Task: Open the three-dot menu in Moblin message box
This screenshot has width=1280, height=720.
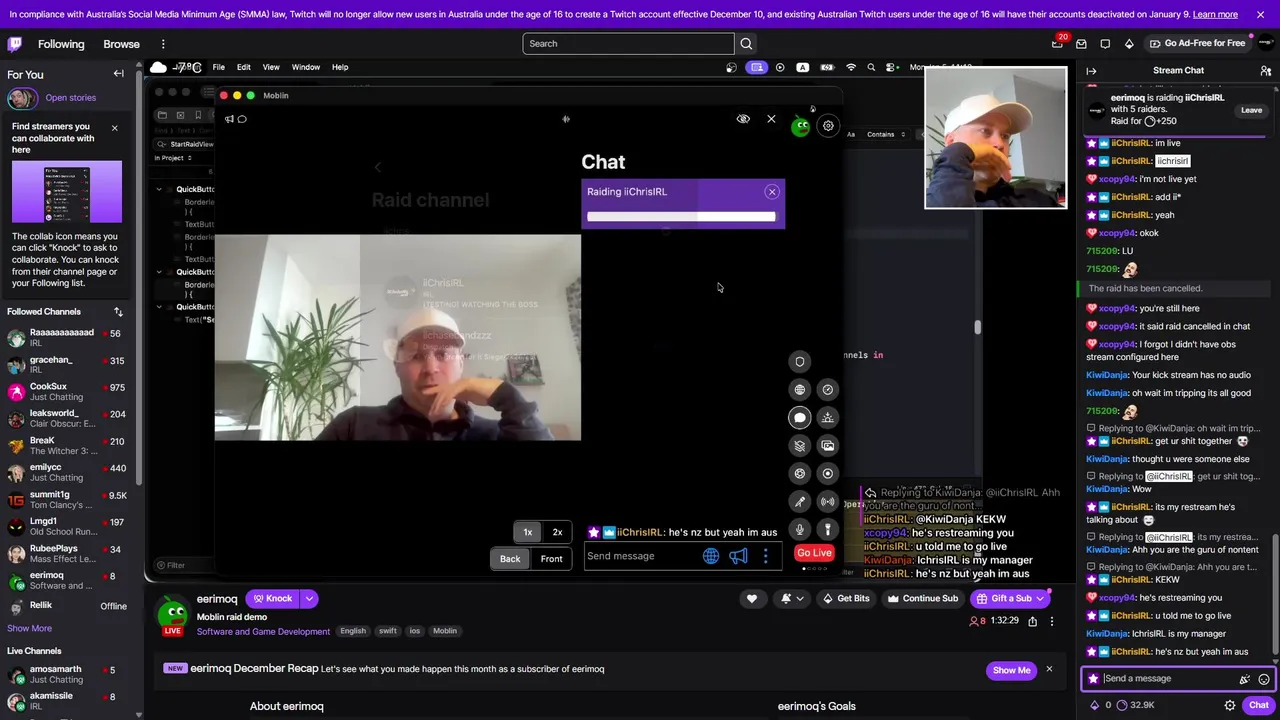Action: 766,557
